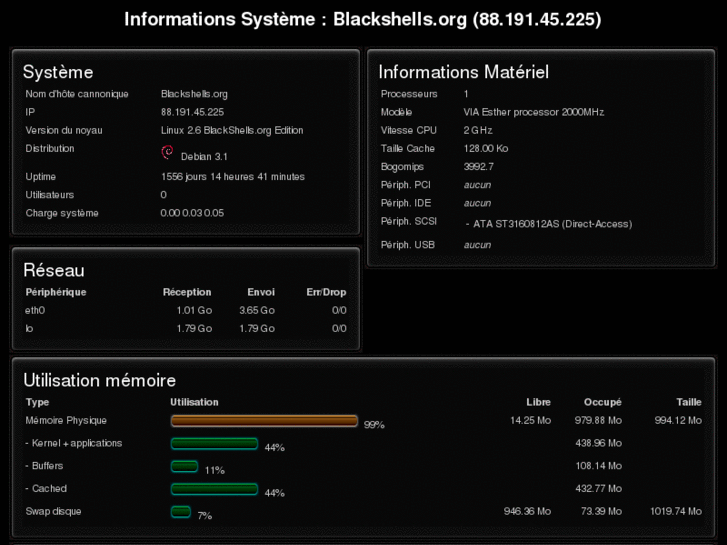
Task: Click SCSI device 'ATA ST3160812AS (Direct-Access)'
Action: (552, 224)
